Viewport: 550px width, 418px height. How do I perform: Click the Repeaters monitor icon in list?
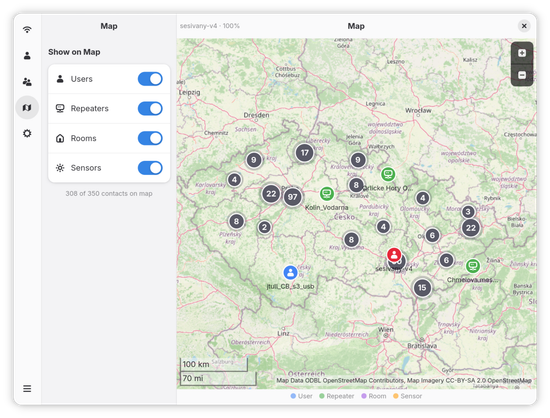click(60, 108)
